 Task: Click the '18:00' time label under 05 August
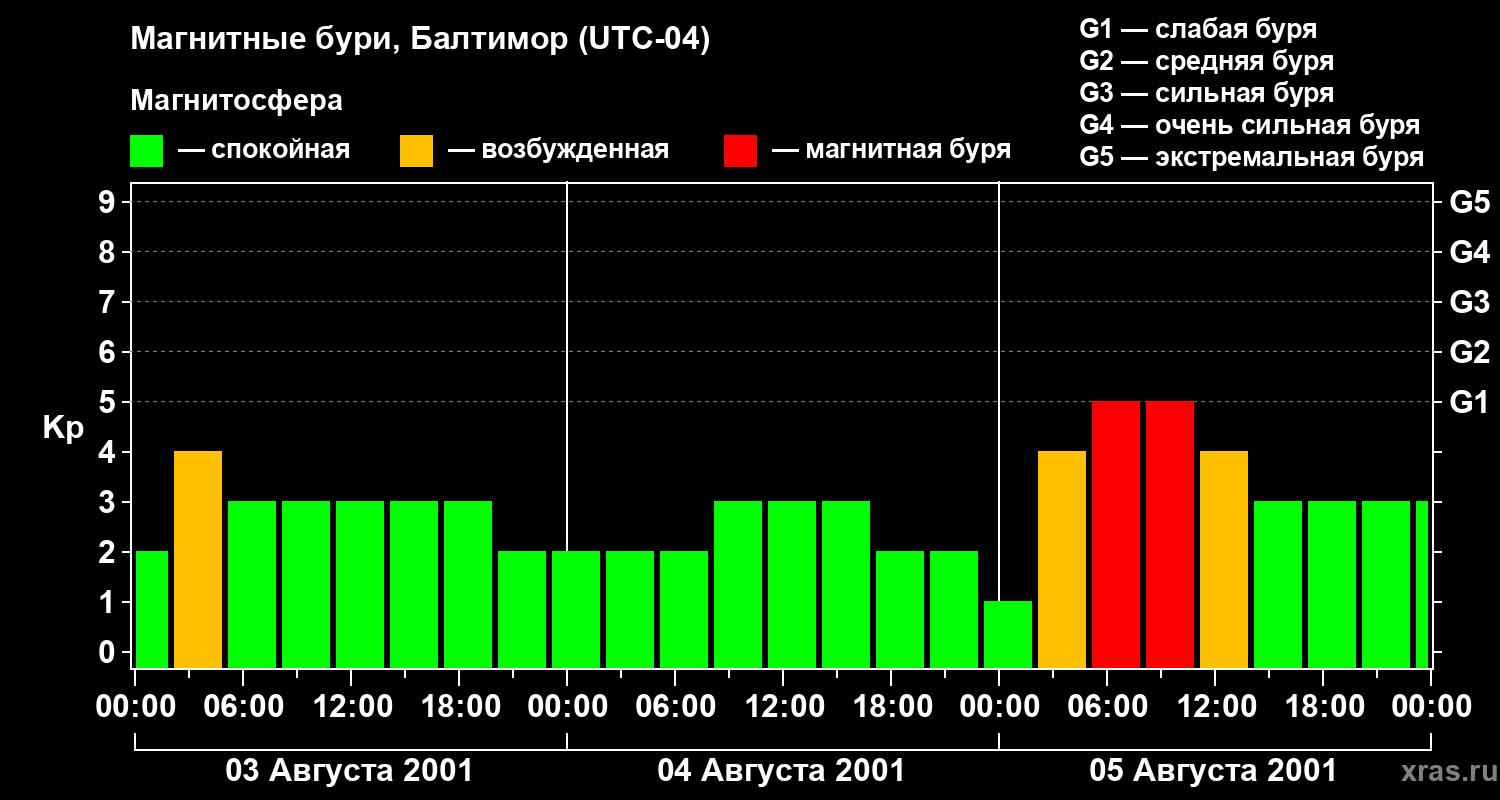click(x=1324, y=707)
